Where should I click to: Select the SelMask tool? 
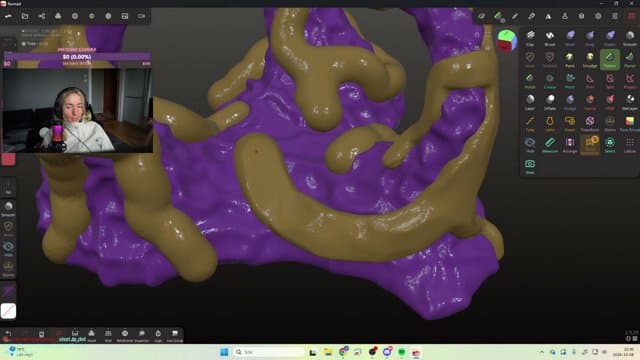tap(550, 59)
